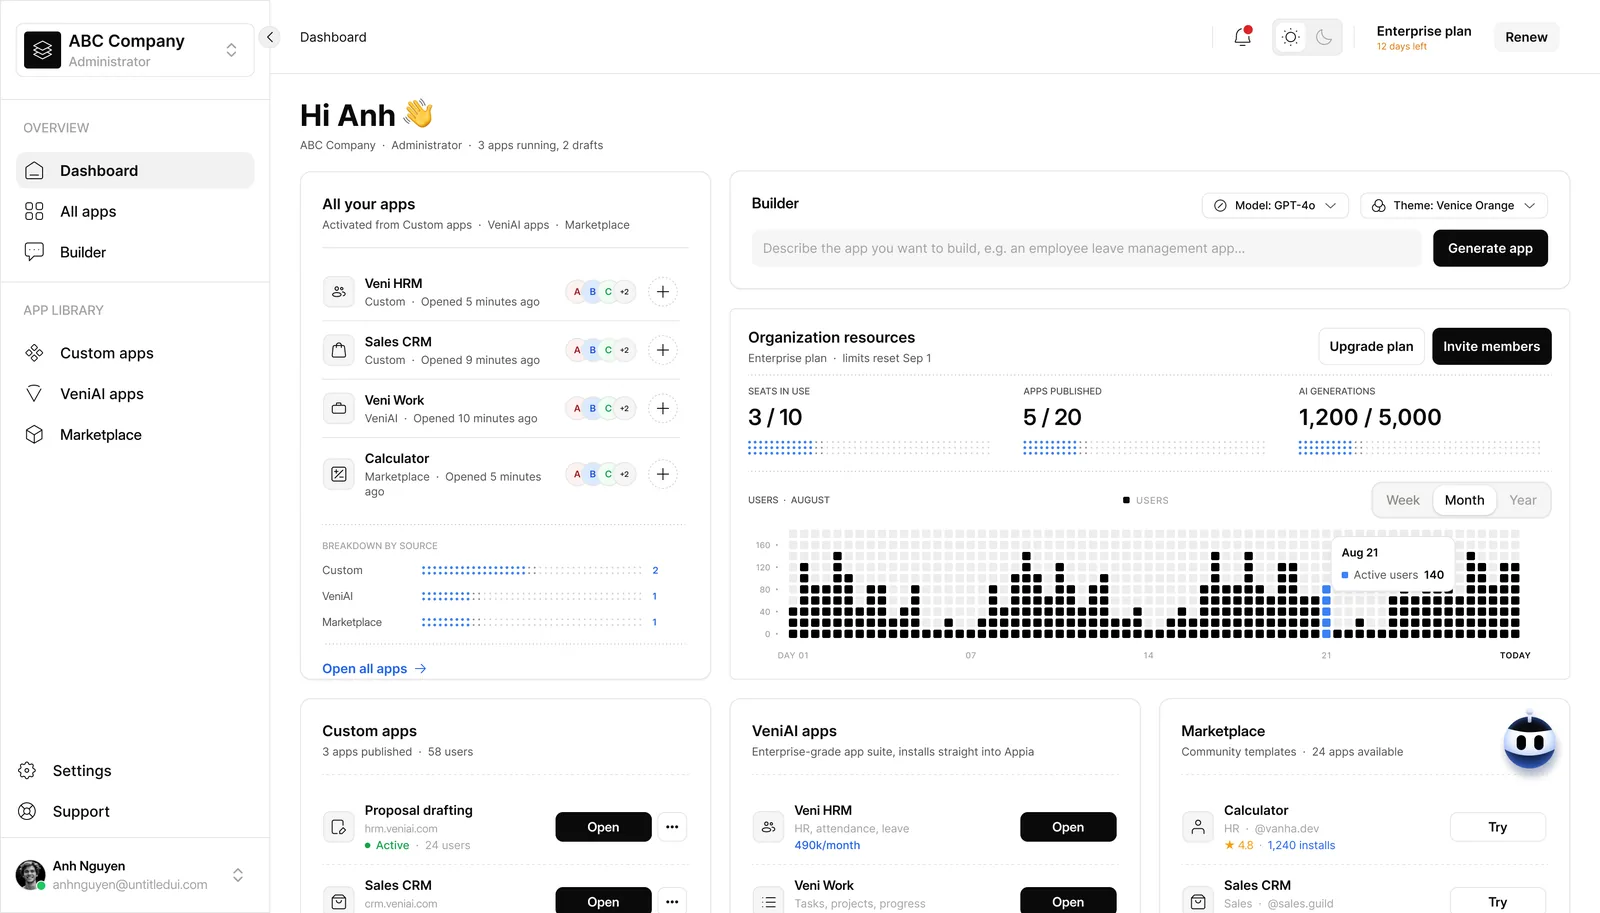This screenshot has width=1600, height=913.
Task: Add member to Calculator app with plus
Action: click(663, 474)
